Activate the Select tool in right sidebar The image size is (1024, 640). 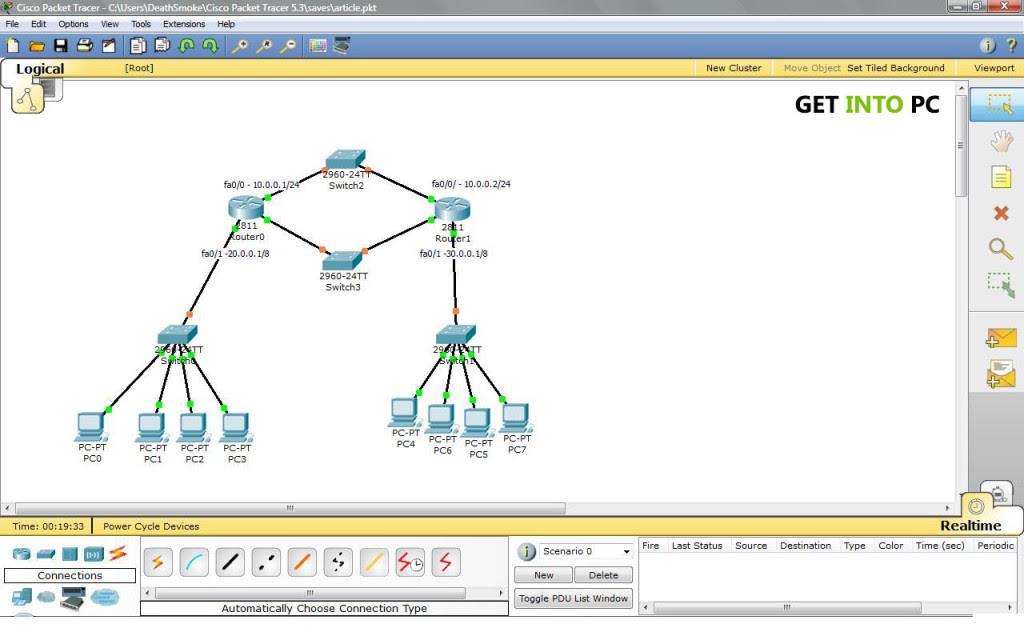click(999, 104)
